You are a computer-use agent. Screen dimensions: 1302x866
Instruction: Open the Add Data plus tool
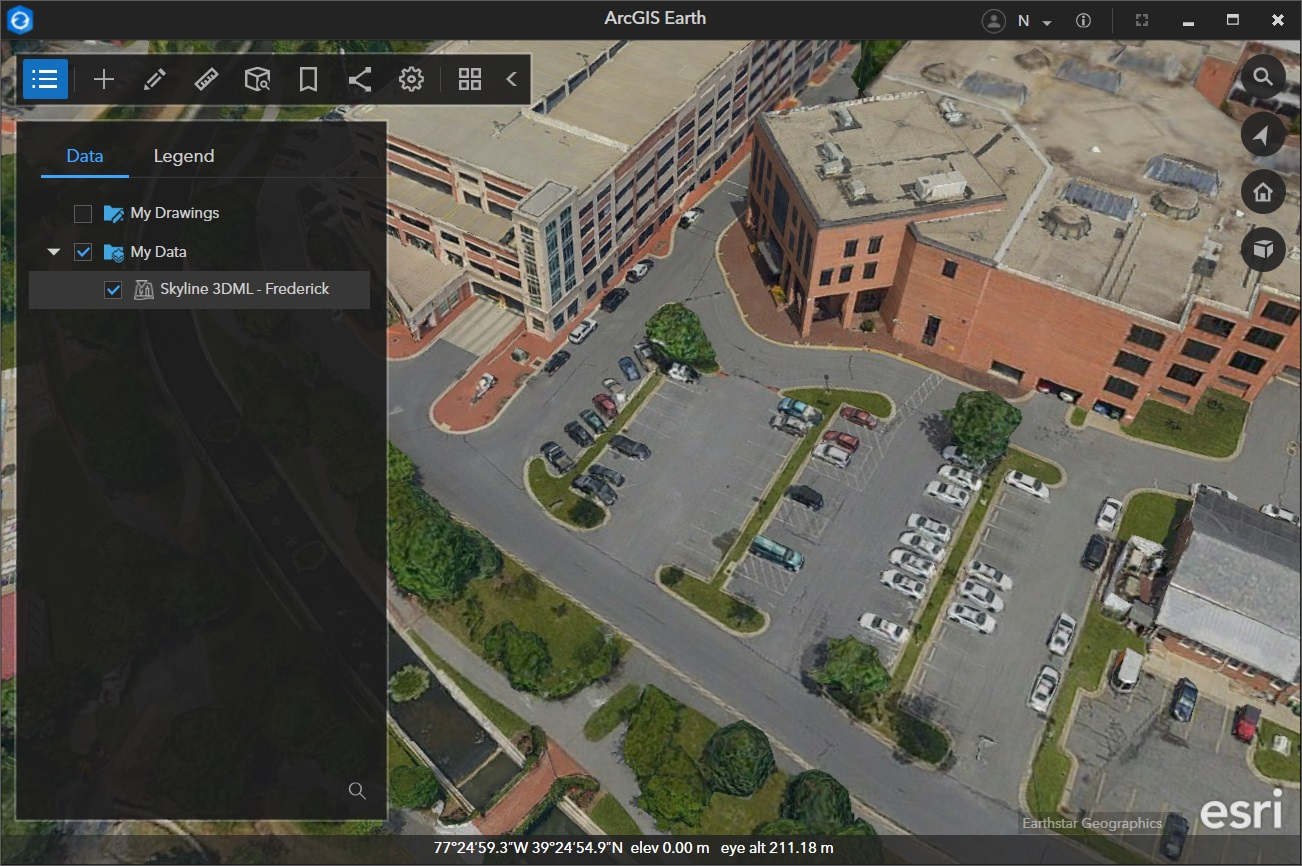point(104,80)
